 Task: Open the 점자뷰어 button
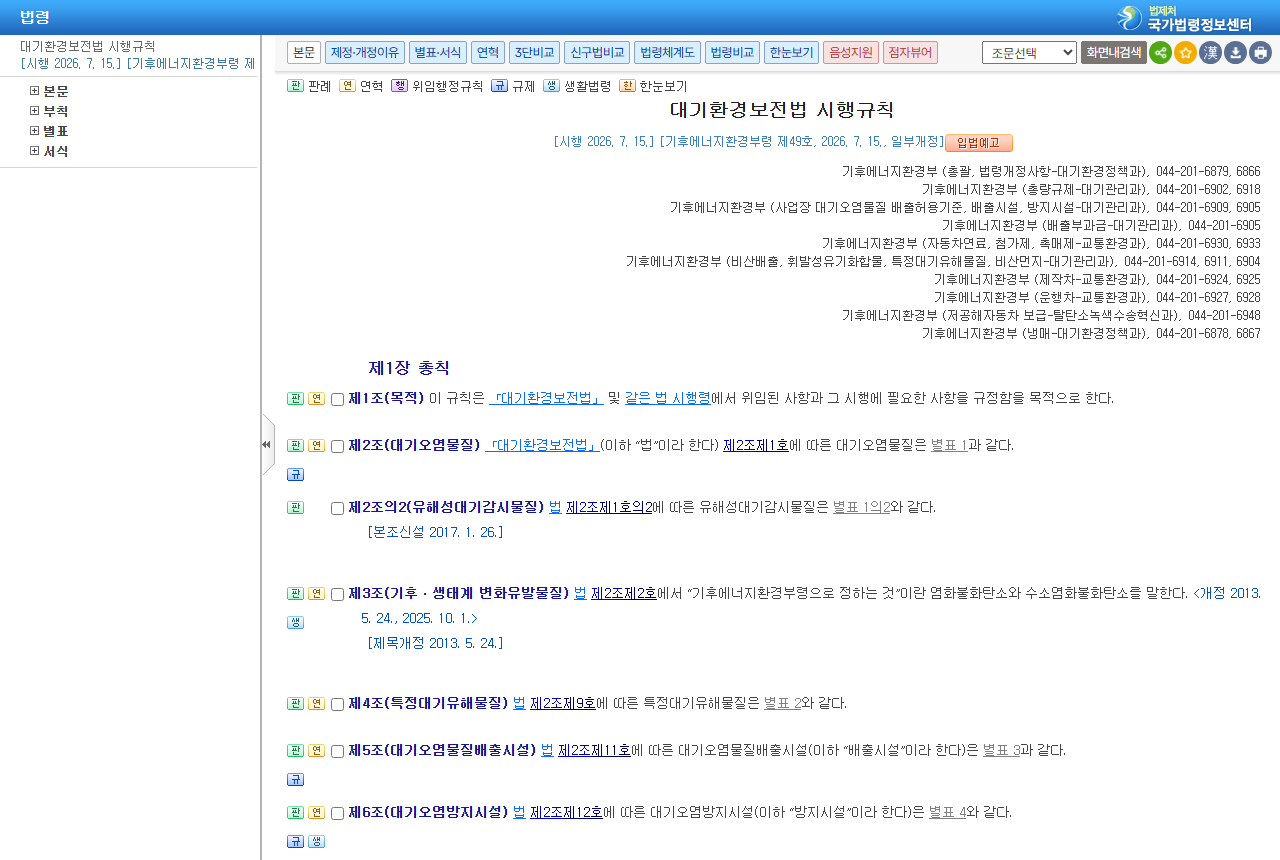(x=910, y=53)
